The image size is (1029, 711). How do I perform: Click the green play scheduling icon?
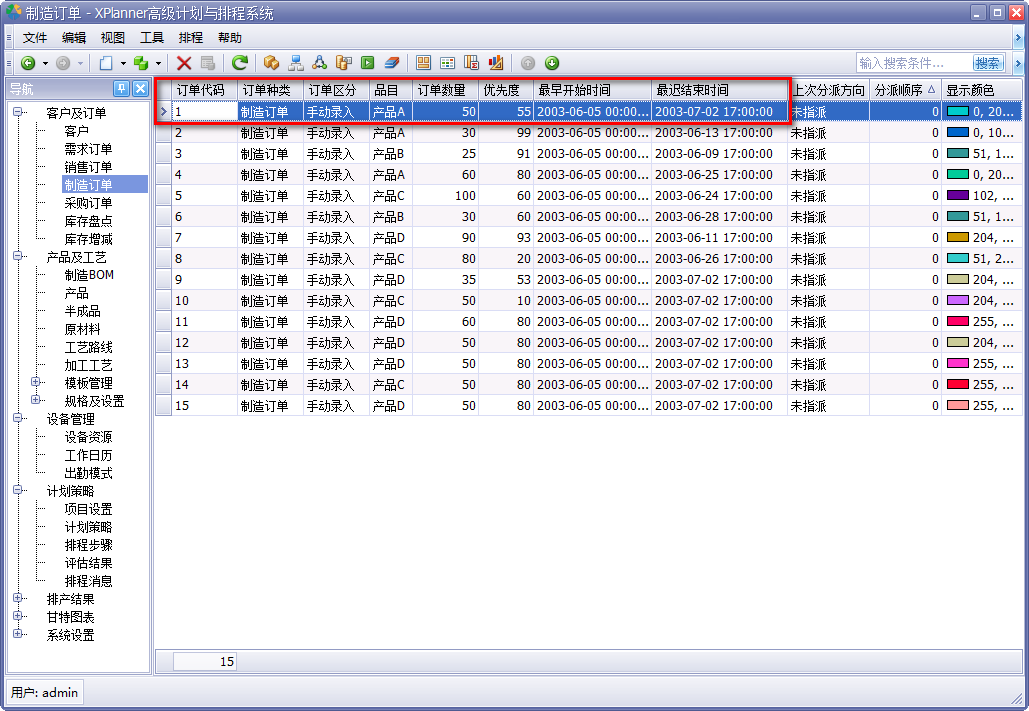pyautogui.click(x=368, y=63)
